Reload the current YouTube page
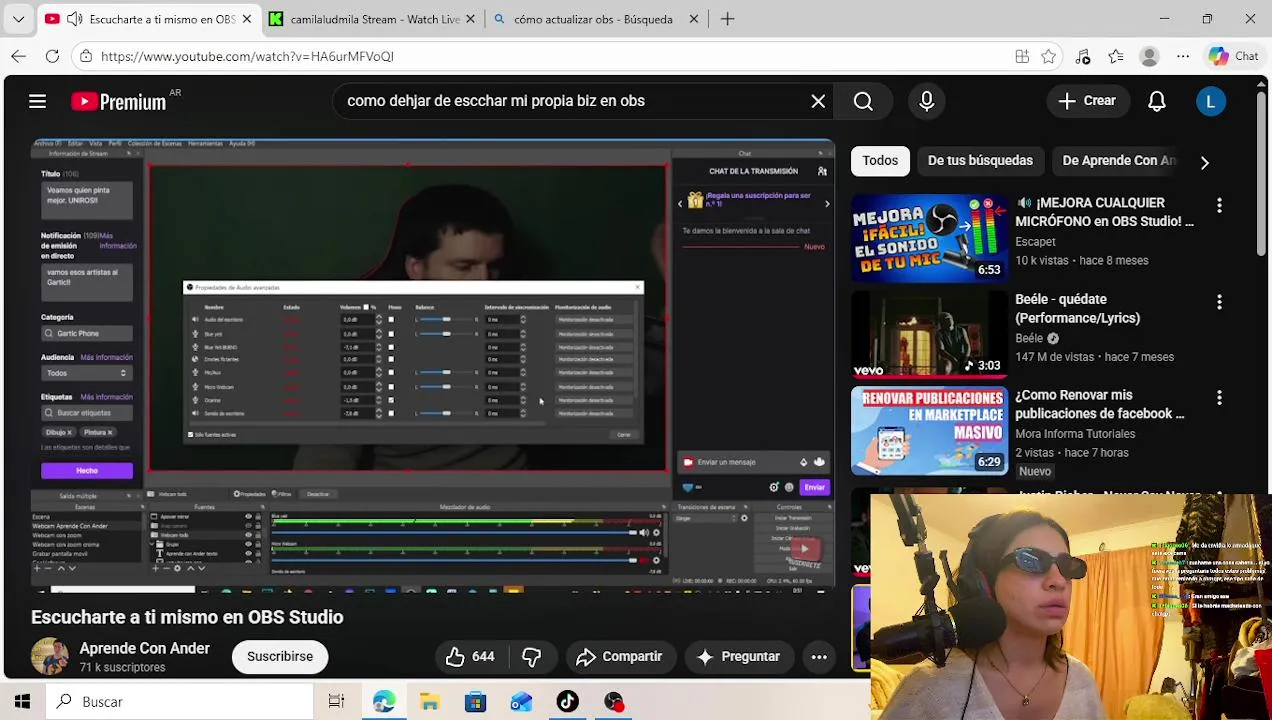The height and width of the screenshot is (720, 1272). 52,56
